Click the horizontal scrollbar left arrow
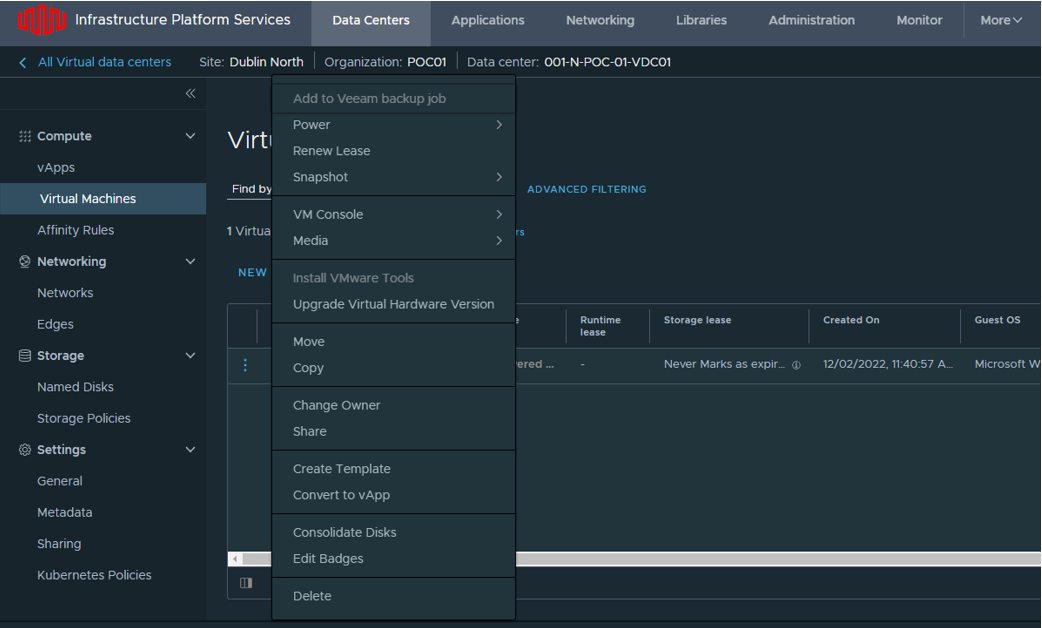Screen dimensions: 1042x628 [x=235, y=559]
